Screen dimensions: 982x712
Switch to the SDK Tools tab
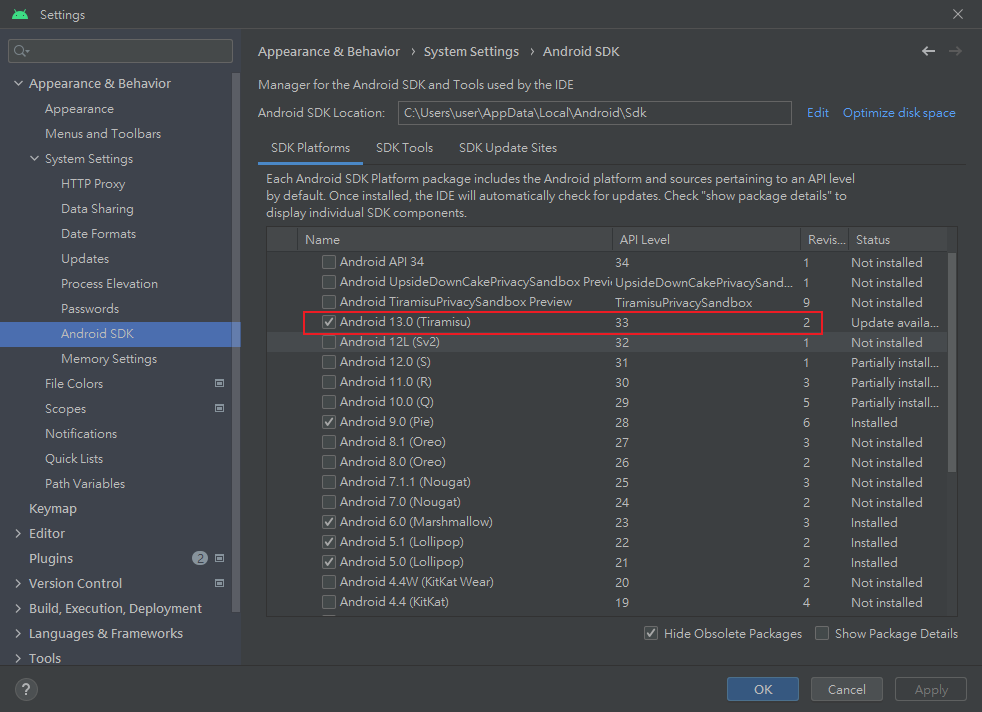coord(404,147)
